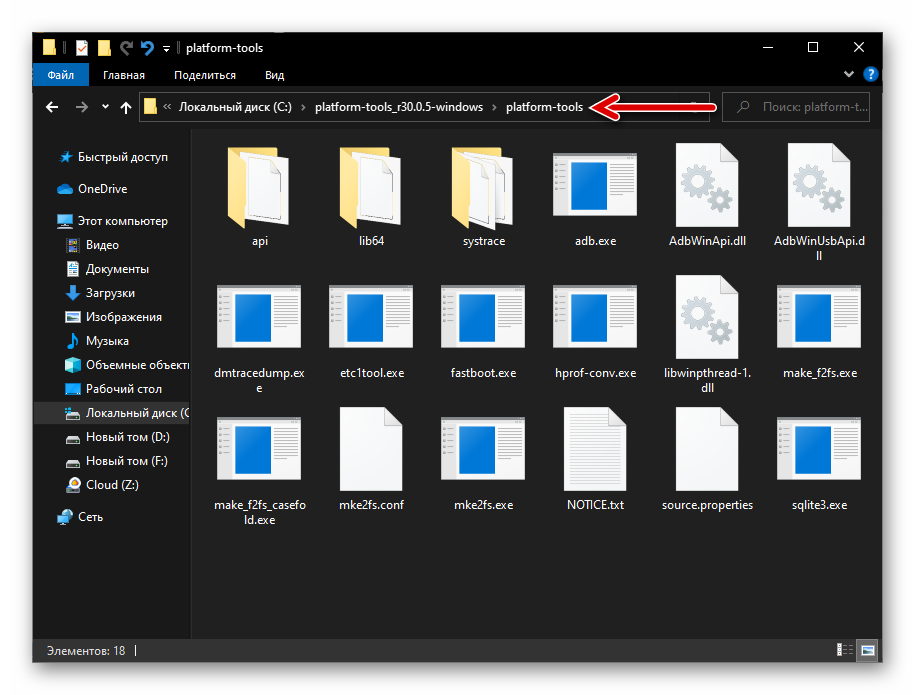This screenshot has height=695, width=915.
Task: Switch to the Вид ribbon tab
Action: pos(274,75)
